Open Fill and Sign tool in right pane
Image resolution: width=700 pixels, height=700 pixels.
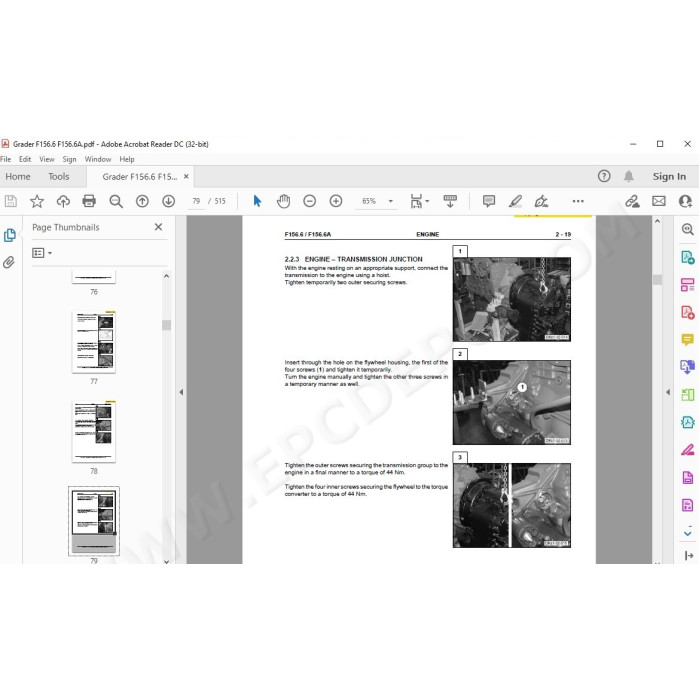coord(688,450)
